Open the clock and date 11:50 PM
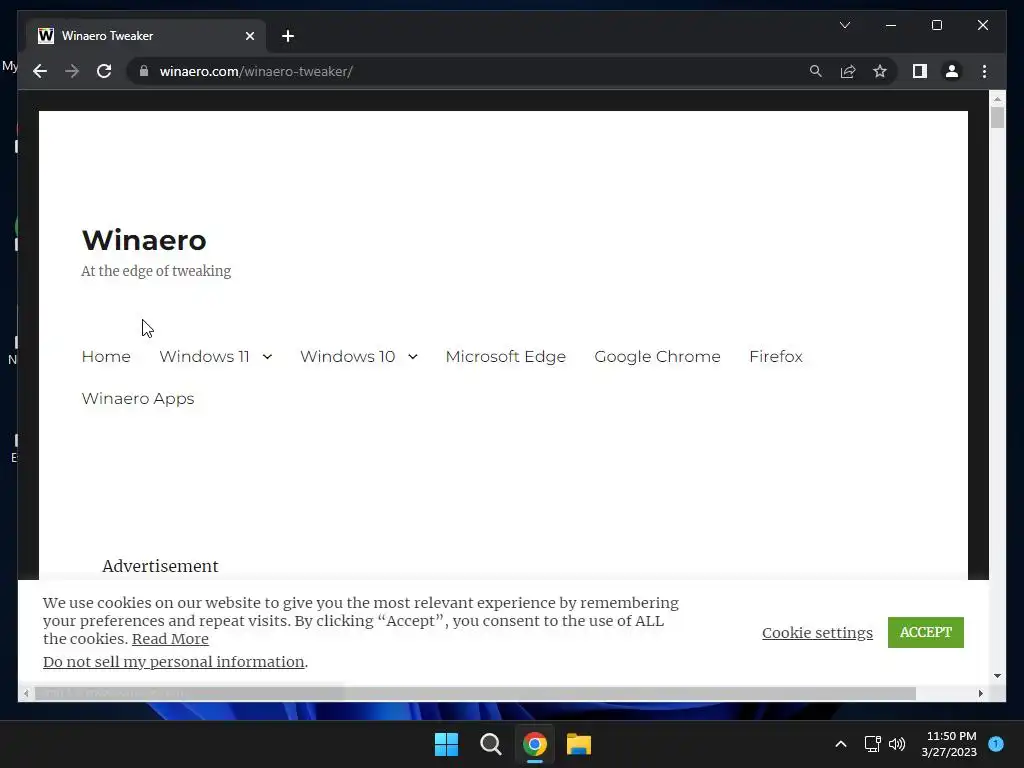1024x768 pixels. click(x=949, y=744)
